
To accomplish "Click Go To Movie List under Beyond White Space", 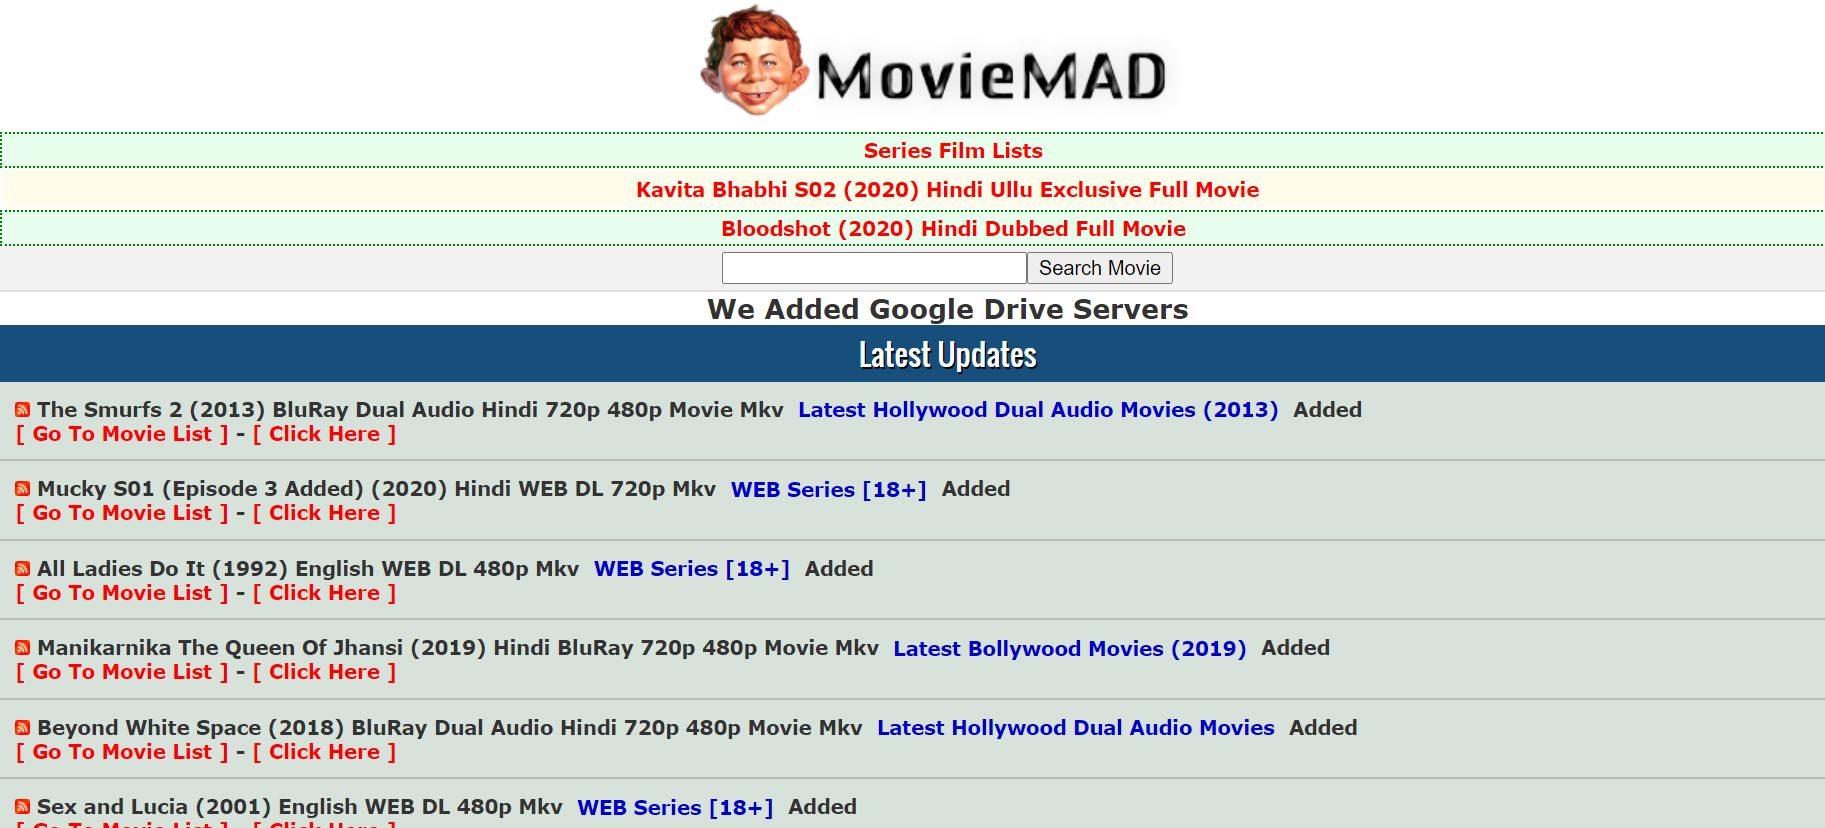I will click(122, 752).
